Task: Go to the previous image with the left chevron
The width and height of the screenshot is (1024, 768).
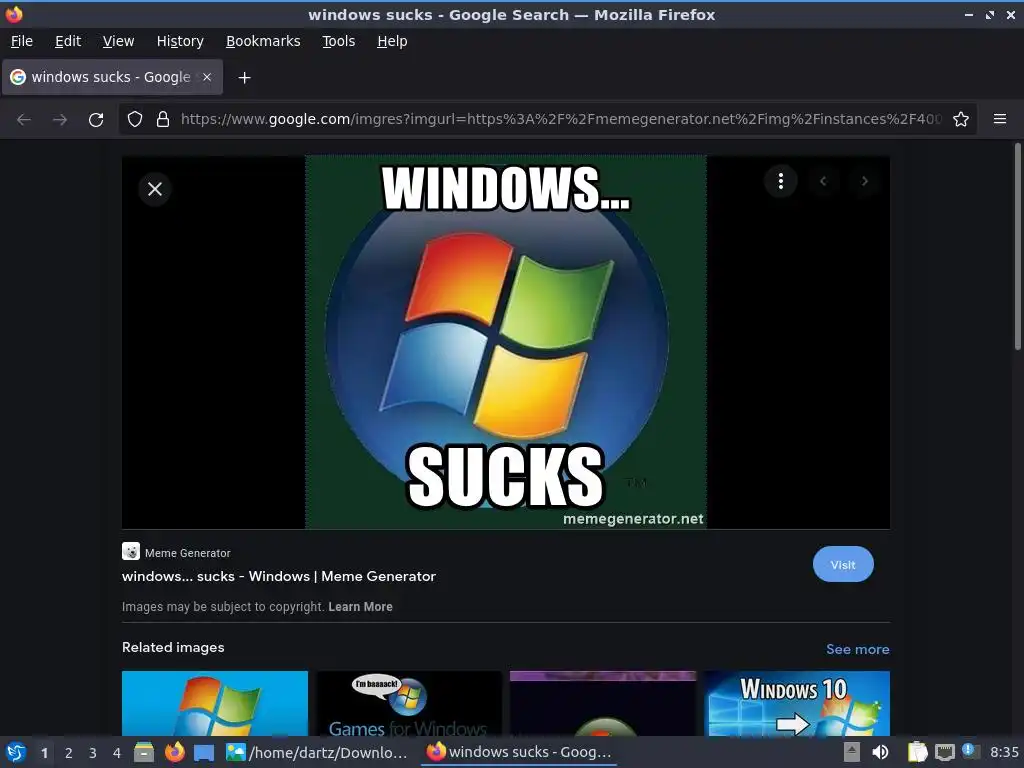Action: (x=823, y=181)
